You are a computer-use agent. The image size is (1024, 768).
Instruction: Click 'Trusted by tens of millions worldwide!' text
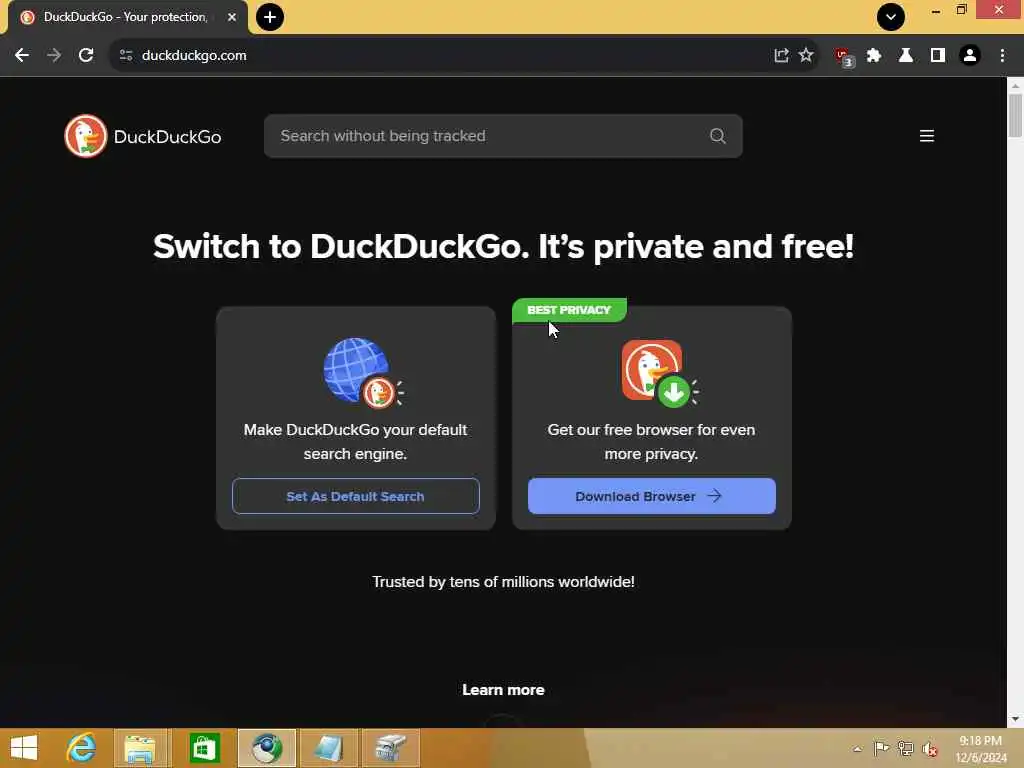pos(504,582)
